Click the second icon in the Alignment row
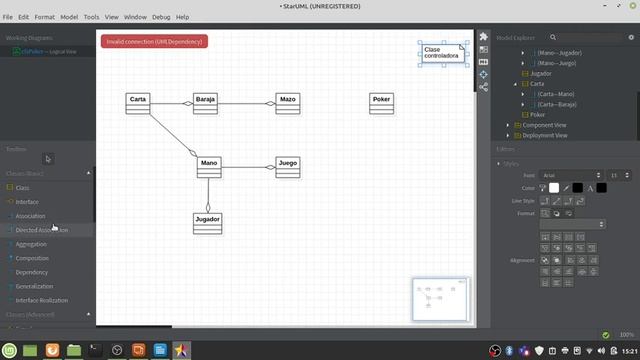 (556, 260)
